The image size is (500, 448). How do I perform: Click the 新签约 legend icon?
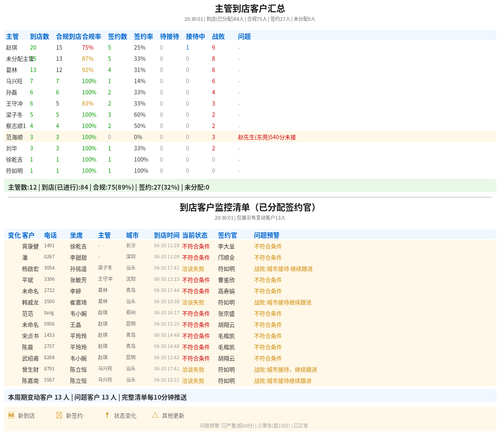tap(59, 415)
